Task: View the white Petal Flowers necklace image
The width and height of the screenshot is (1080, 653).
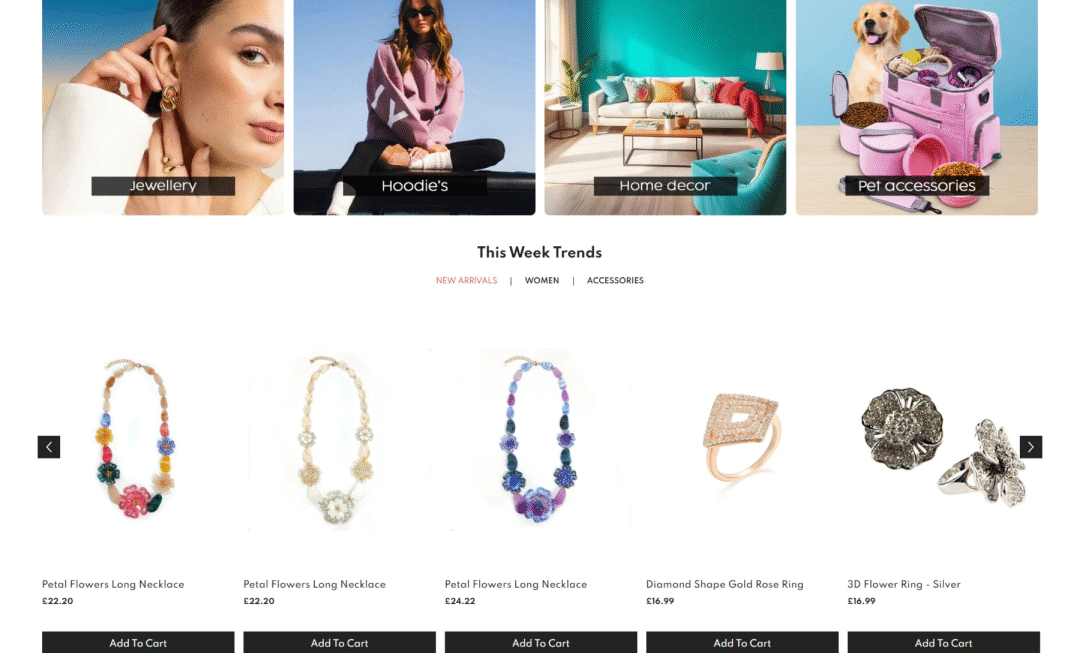Action: pyautogui.click(x=339, y=439)
